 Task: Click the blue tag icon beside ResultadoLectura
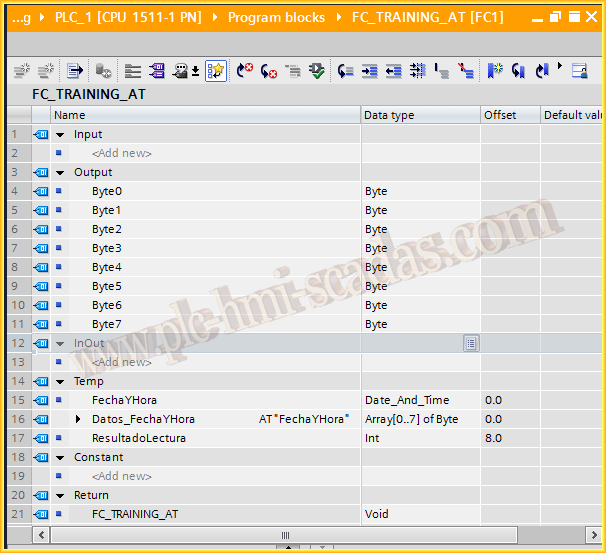coord(41,438)
